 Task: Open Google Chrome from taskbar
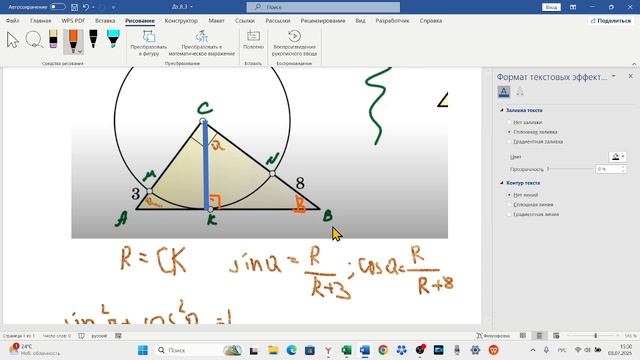pos(383,350)
